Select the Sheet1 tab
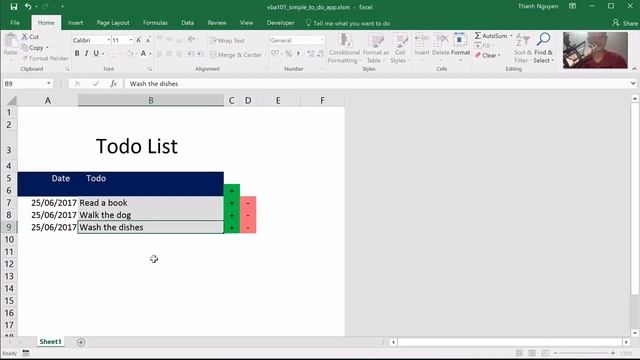 pyautogui.click(x=50, y=342)
